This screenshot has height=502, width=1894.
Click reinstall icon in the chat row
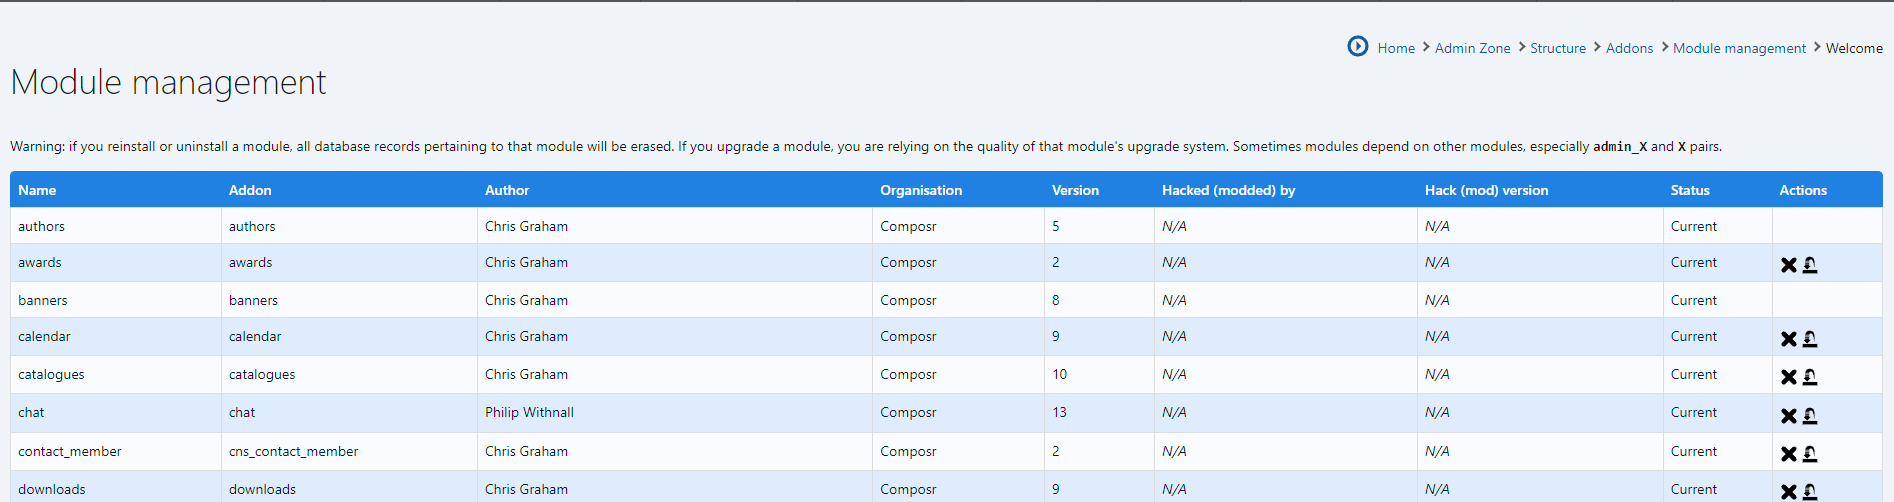1810,416
